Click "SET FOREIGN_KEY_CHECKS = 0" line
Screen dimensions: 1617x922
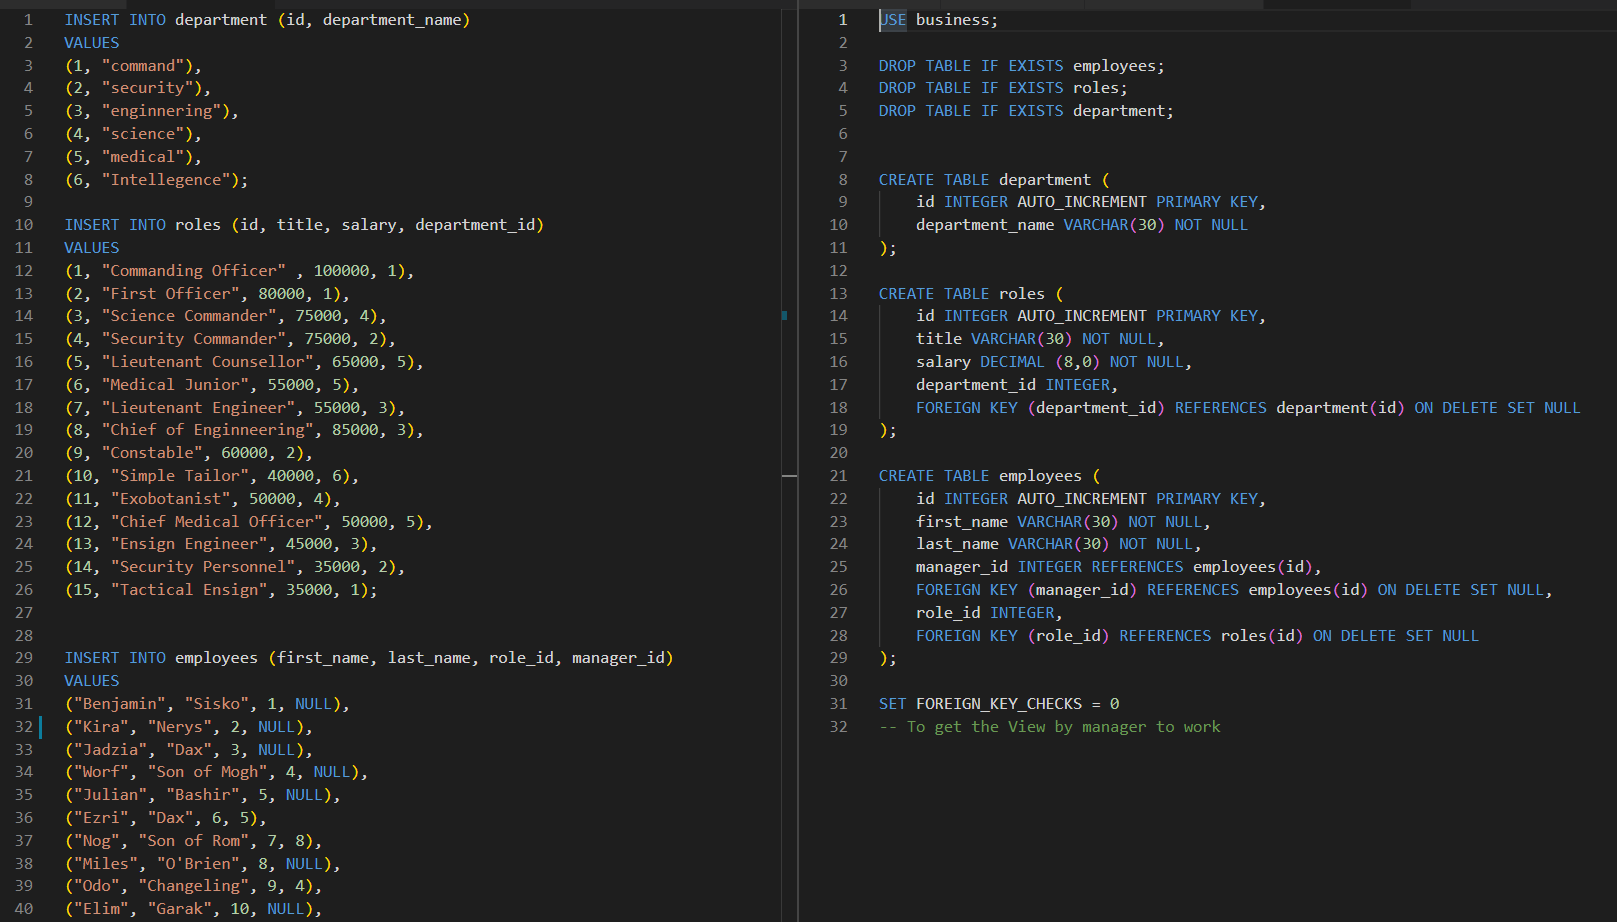999,704
